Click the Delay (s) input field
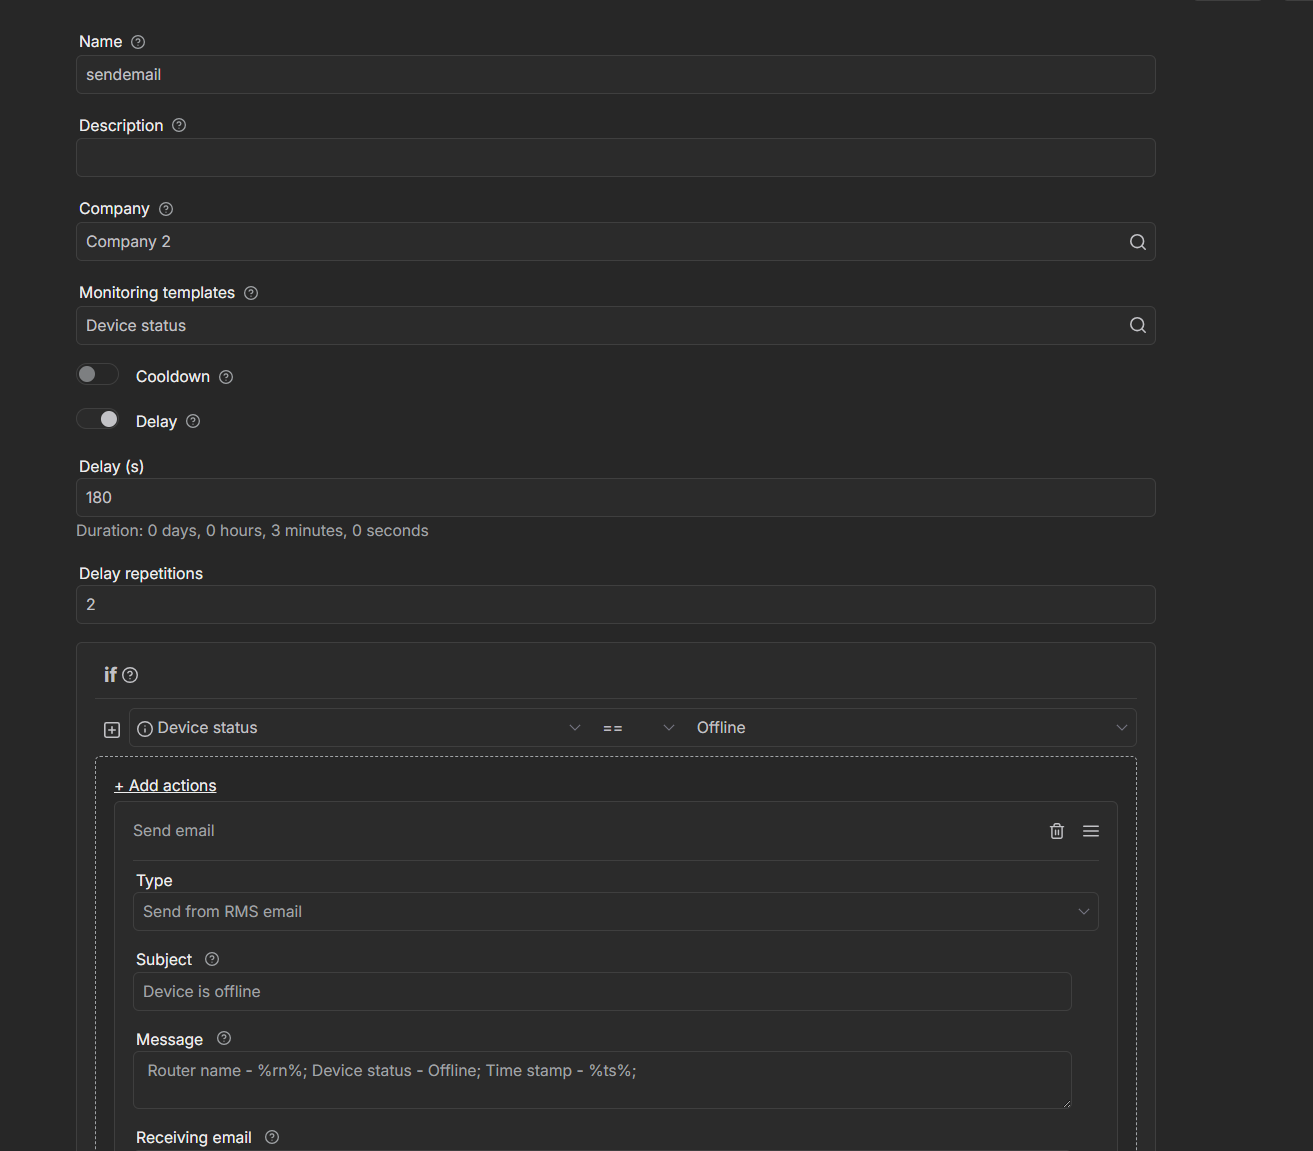 pos(615,498)
